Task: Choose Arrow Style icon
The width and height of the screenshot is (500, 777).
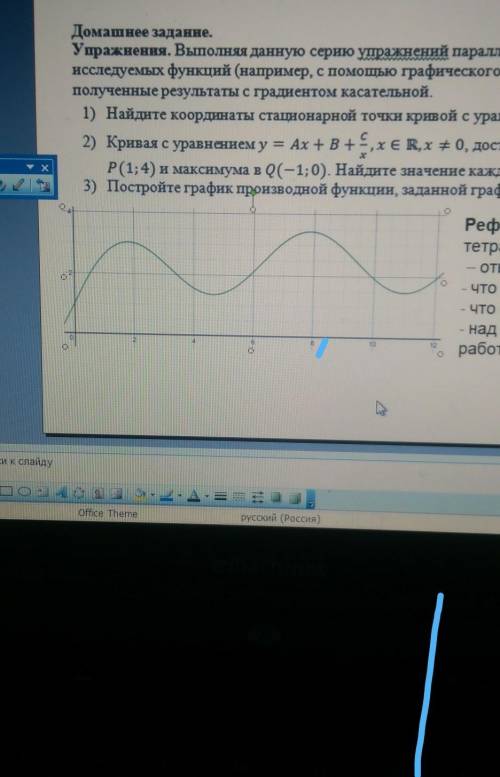Action: 258,497
